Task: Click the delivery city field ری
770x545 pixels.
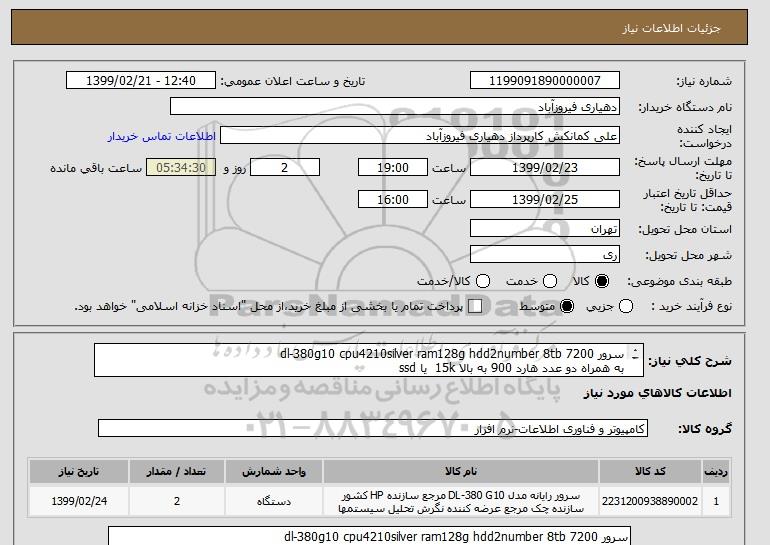Action: (545, 254)
